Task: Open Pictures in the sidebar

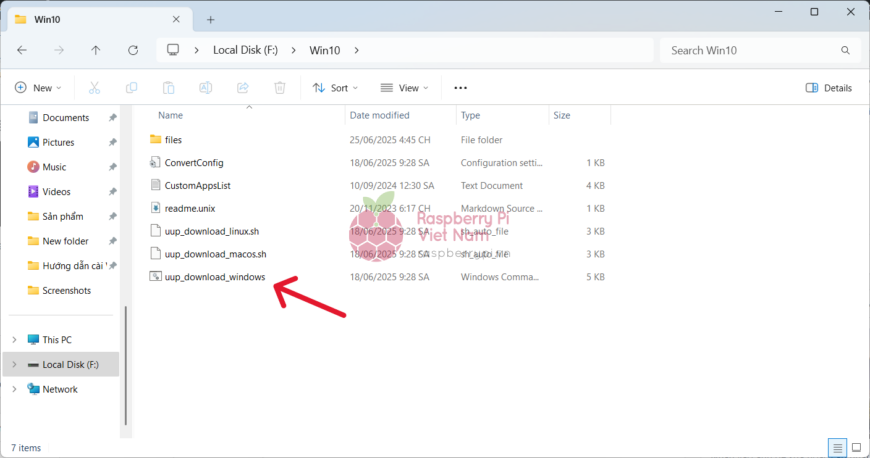Action: pyautogui.click(x=58, y=142)
